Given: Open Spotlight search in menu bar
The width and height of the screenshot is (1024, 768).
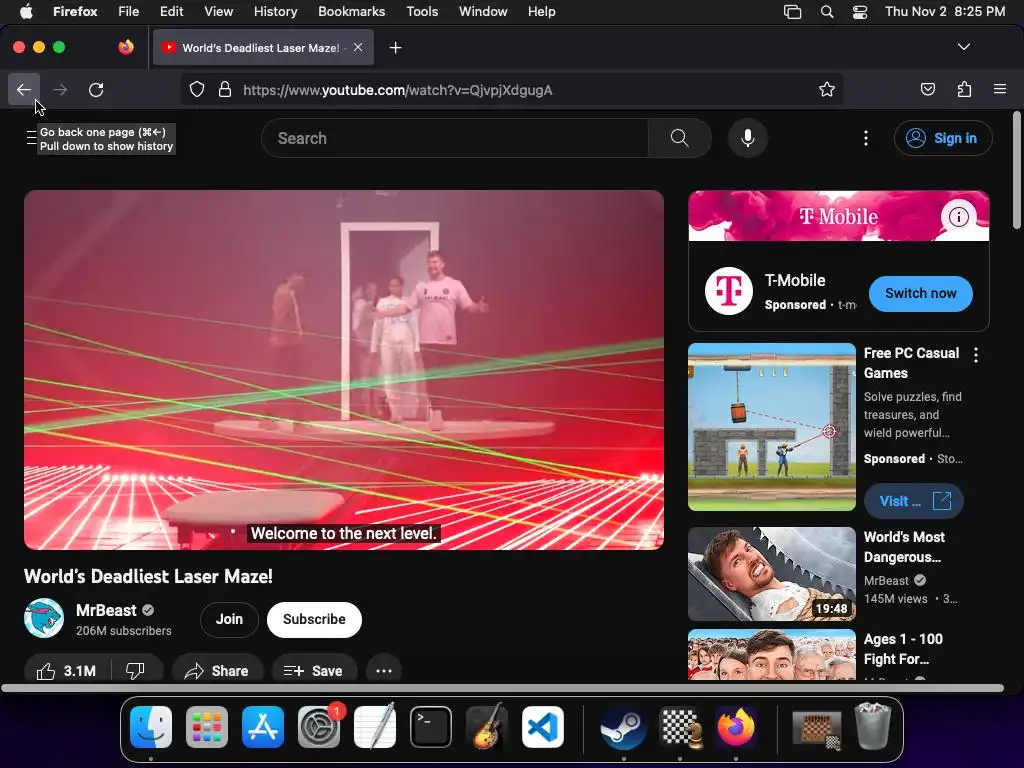Looking at the screenshot, I should [x=827, y=12].
